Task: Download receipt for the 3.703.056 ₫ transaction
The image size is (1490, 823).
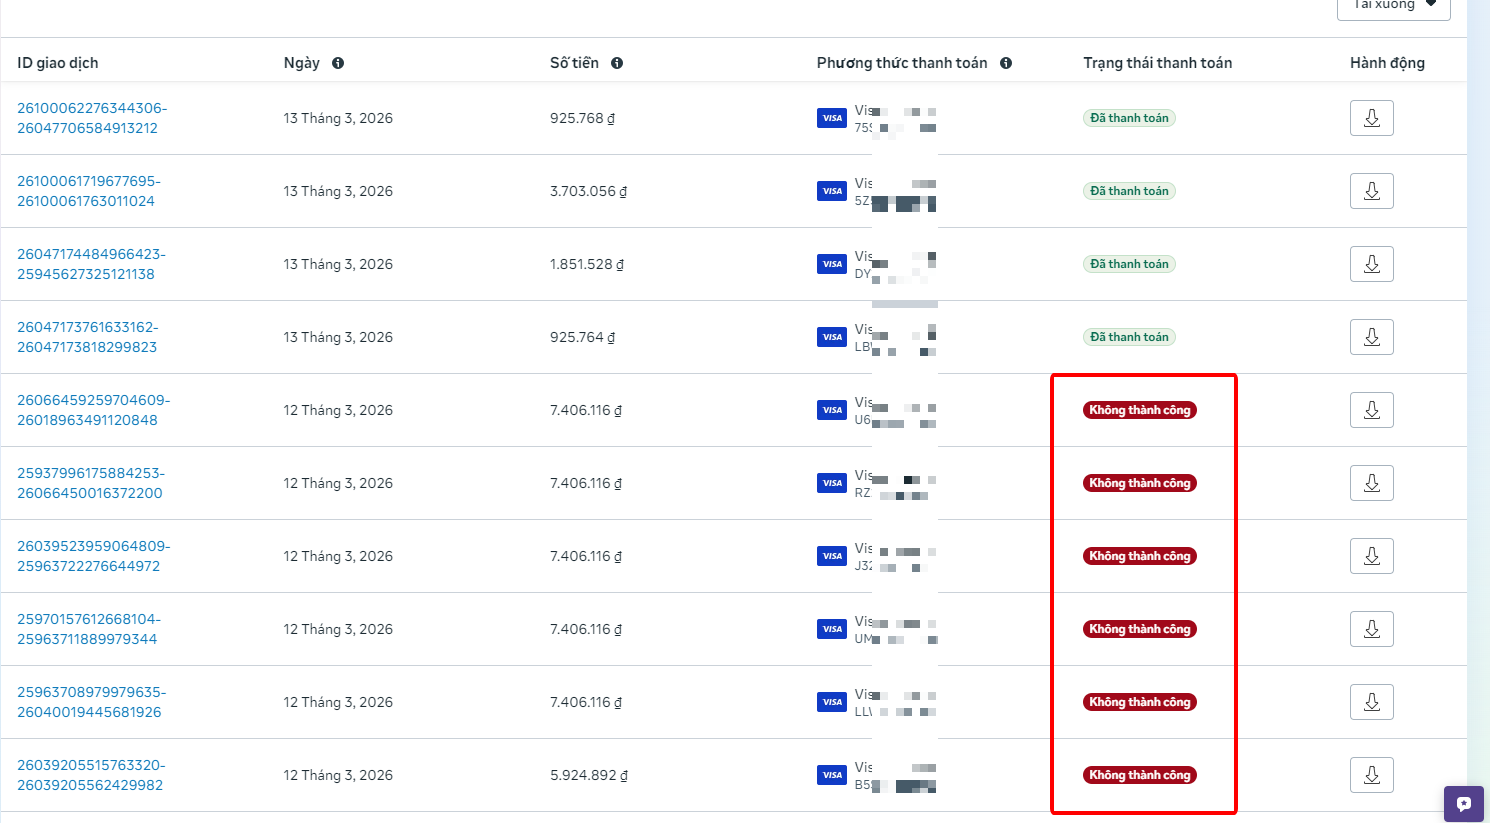Action: tap(1371, 191)
